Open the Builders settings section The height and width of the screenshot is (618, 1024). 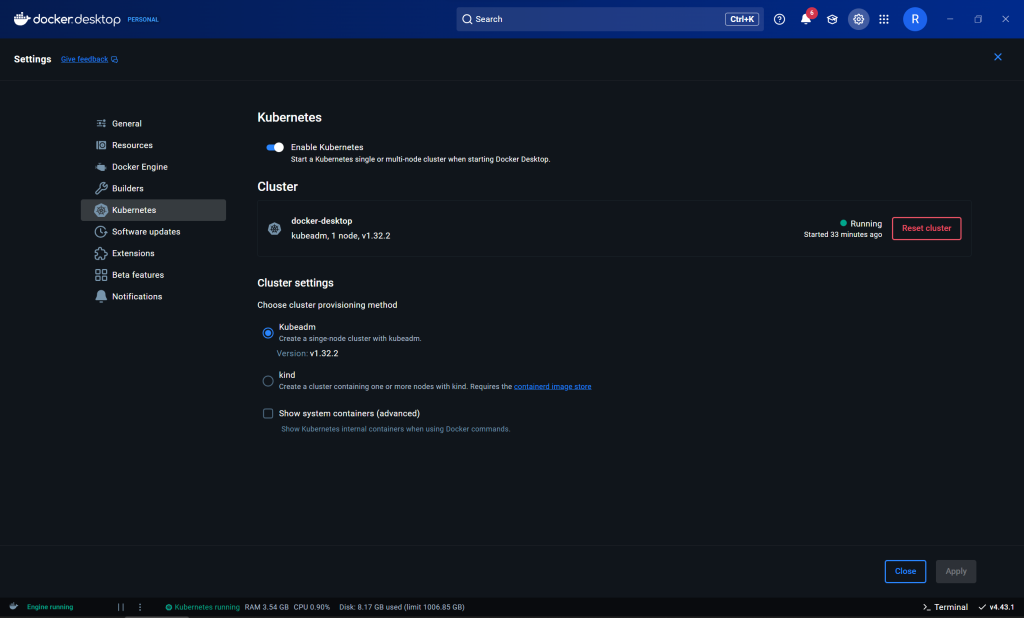click(153, 188)
